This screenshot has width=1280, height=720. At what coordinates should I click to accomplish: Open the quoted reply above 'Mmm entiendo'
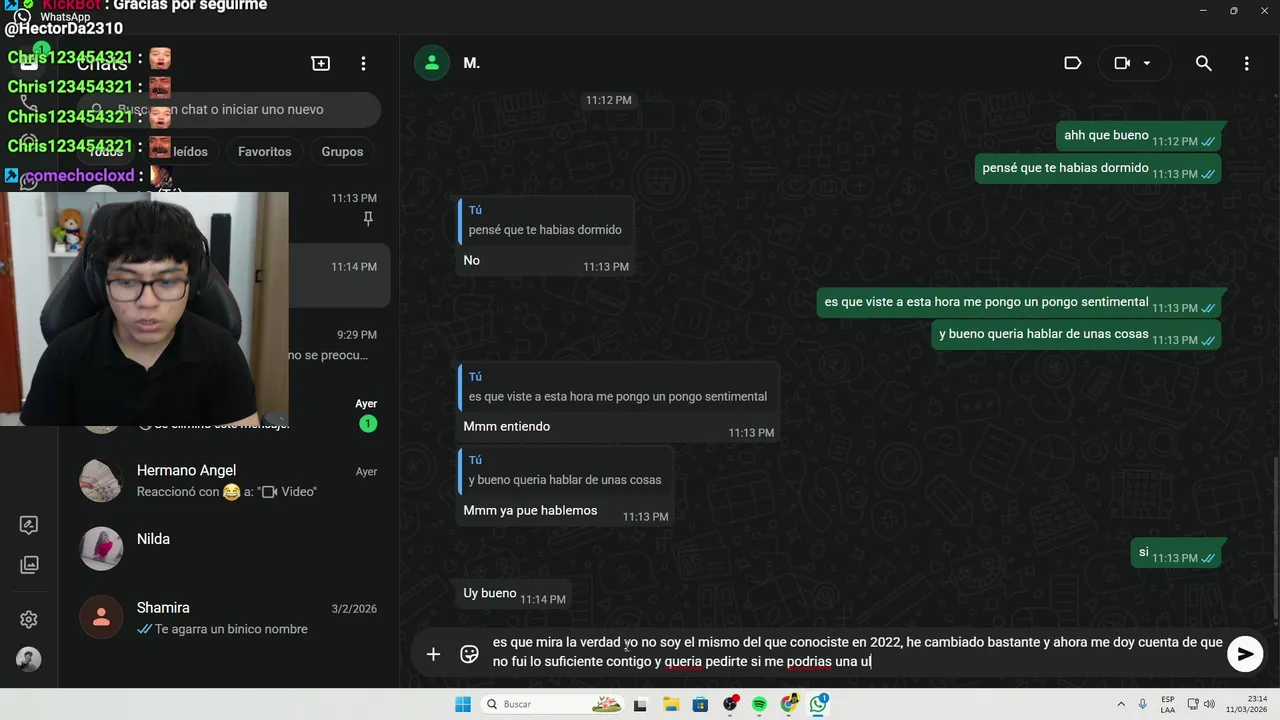[617, 387]
